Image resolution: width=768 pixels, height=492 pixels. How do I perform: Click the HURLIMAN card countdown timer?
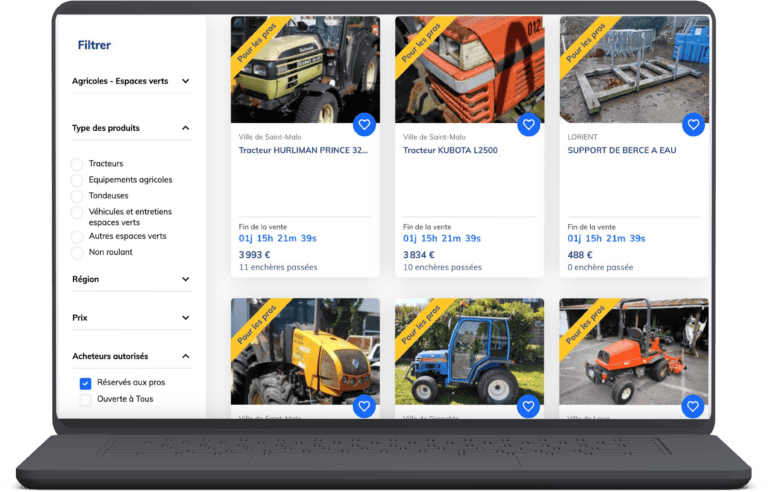tap(277, 239)
